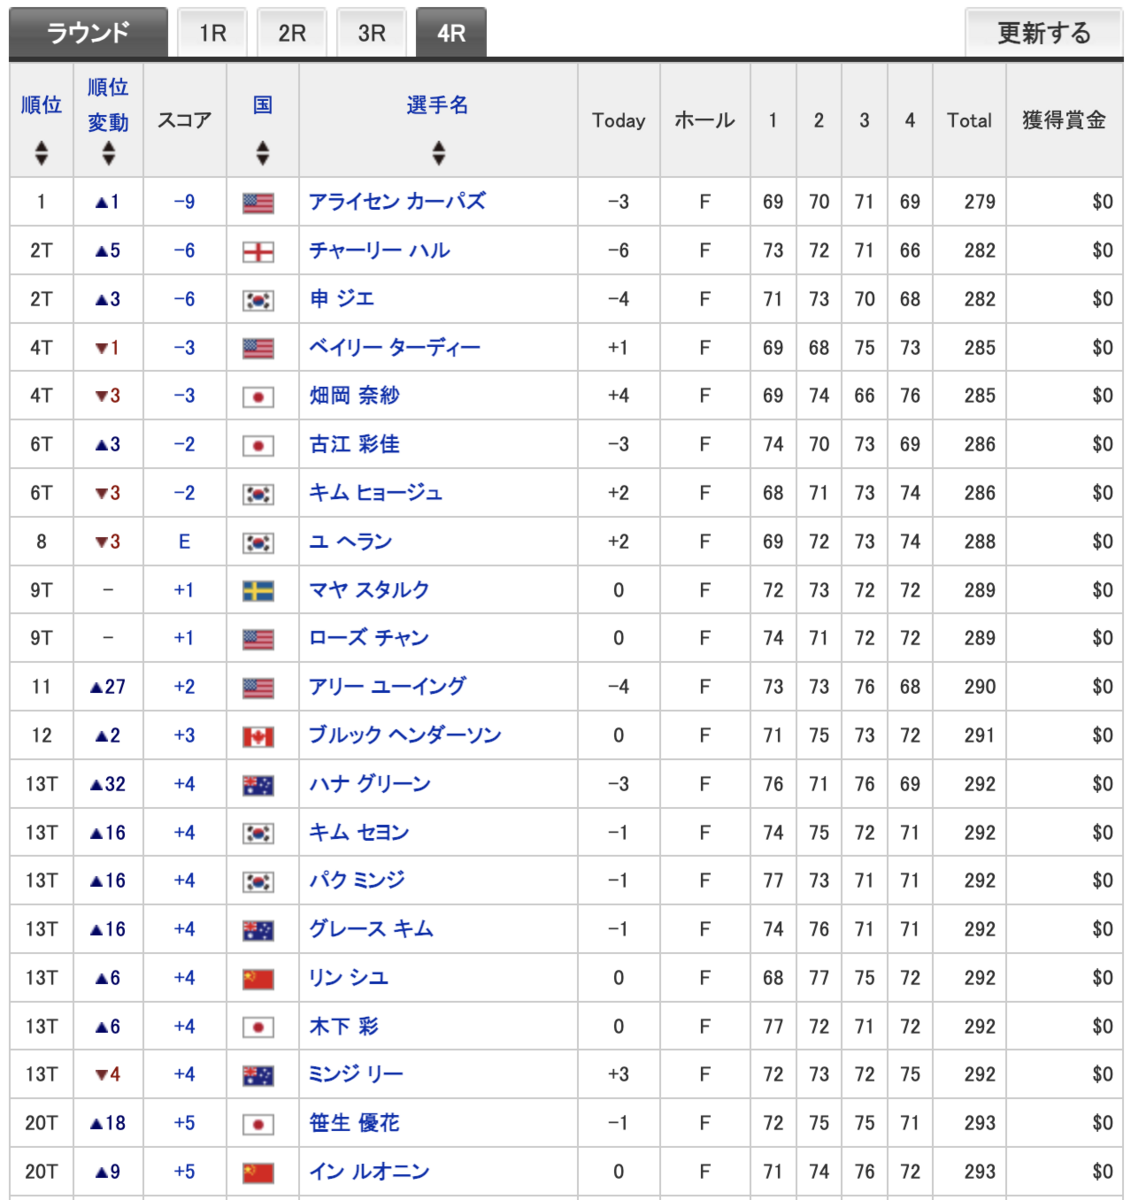Open player アライセン カーパズ
The image size is (1131, 1200).
click(397, 202)
